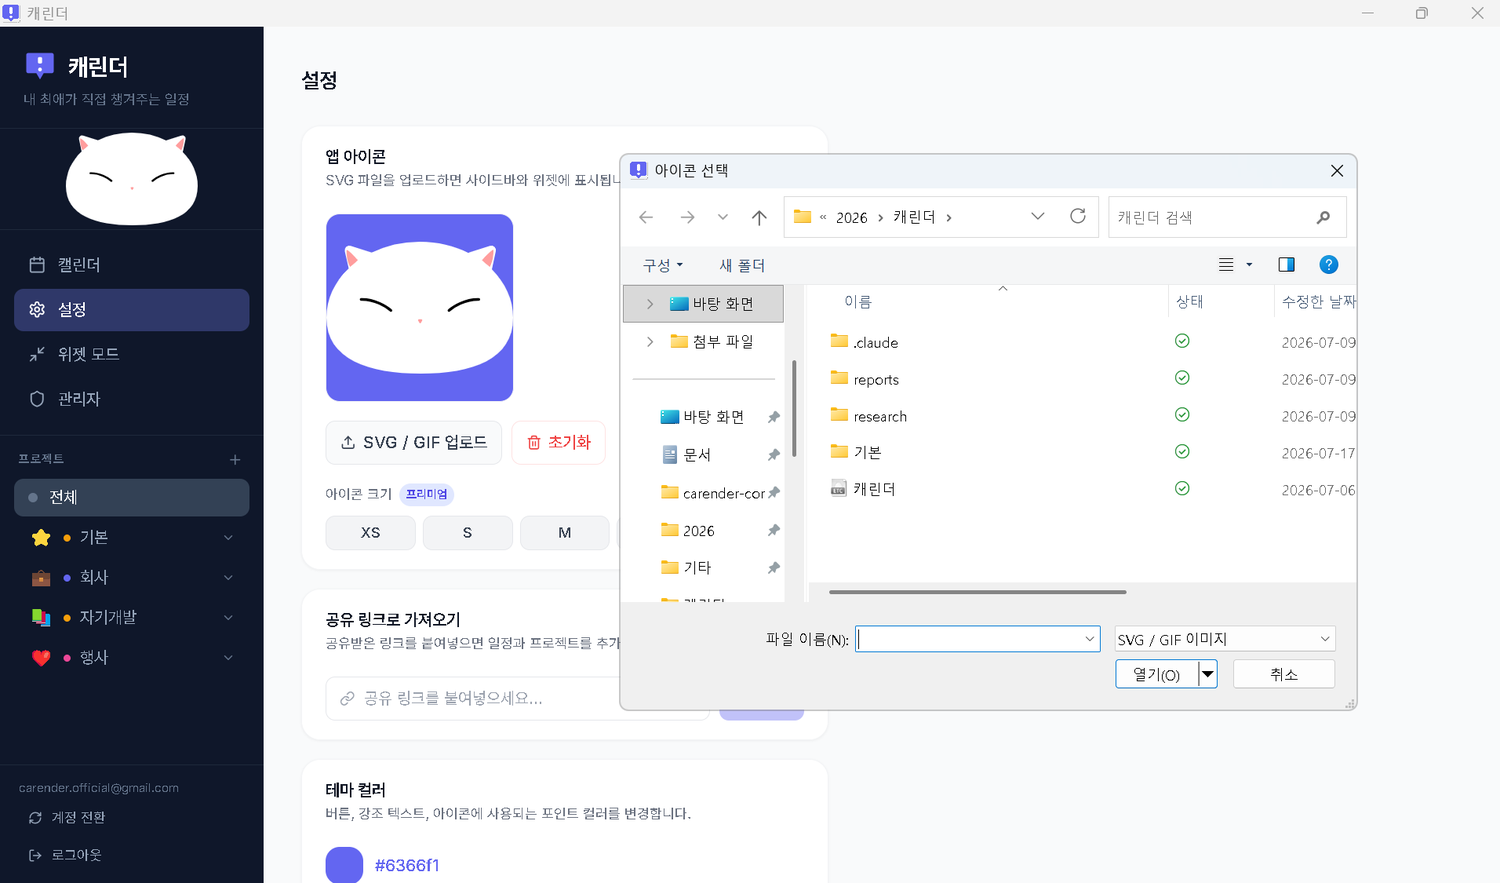This screenshot has width=1500, height=883.
Task: Select the 설정 settings sidebar item
Action: pos(131,310)
